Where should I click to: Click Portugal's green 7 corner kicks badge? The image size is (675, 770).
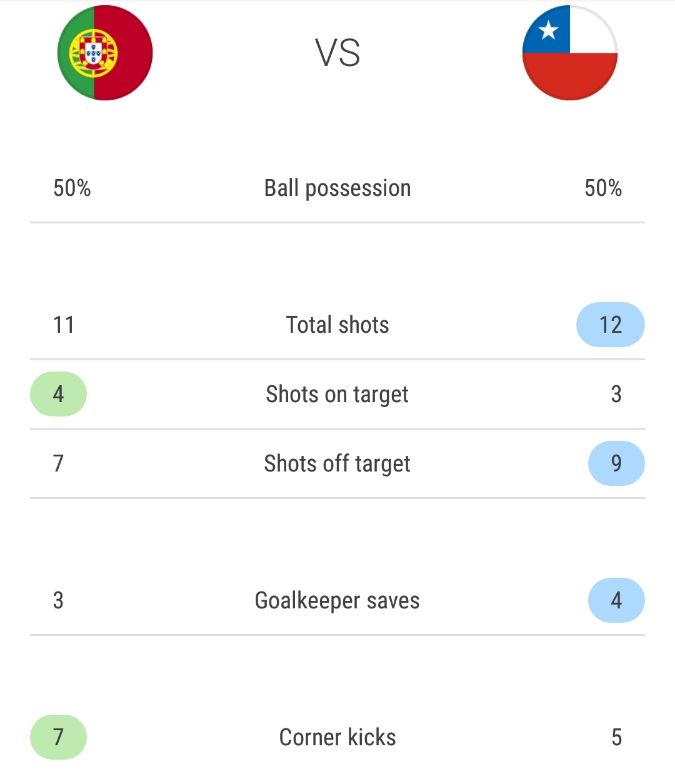point(58,738)
